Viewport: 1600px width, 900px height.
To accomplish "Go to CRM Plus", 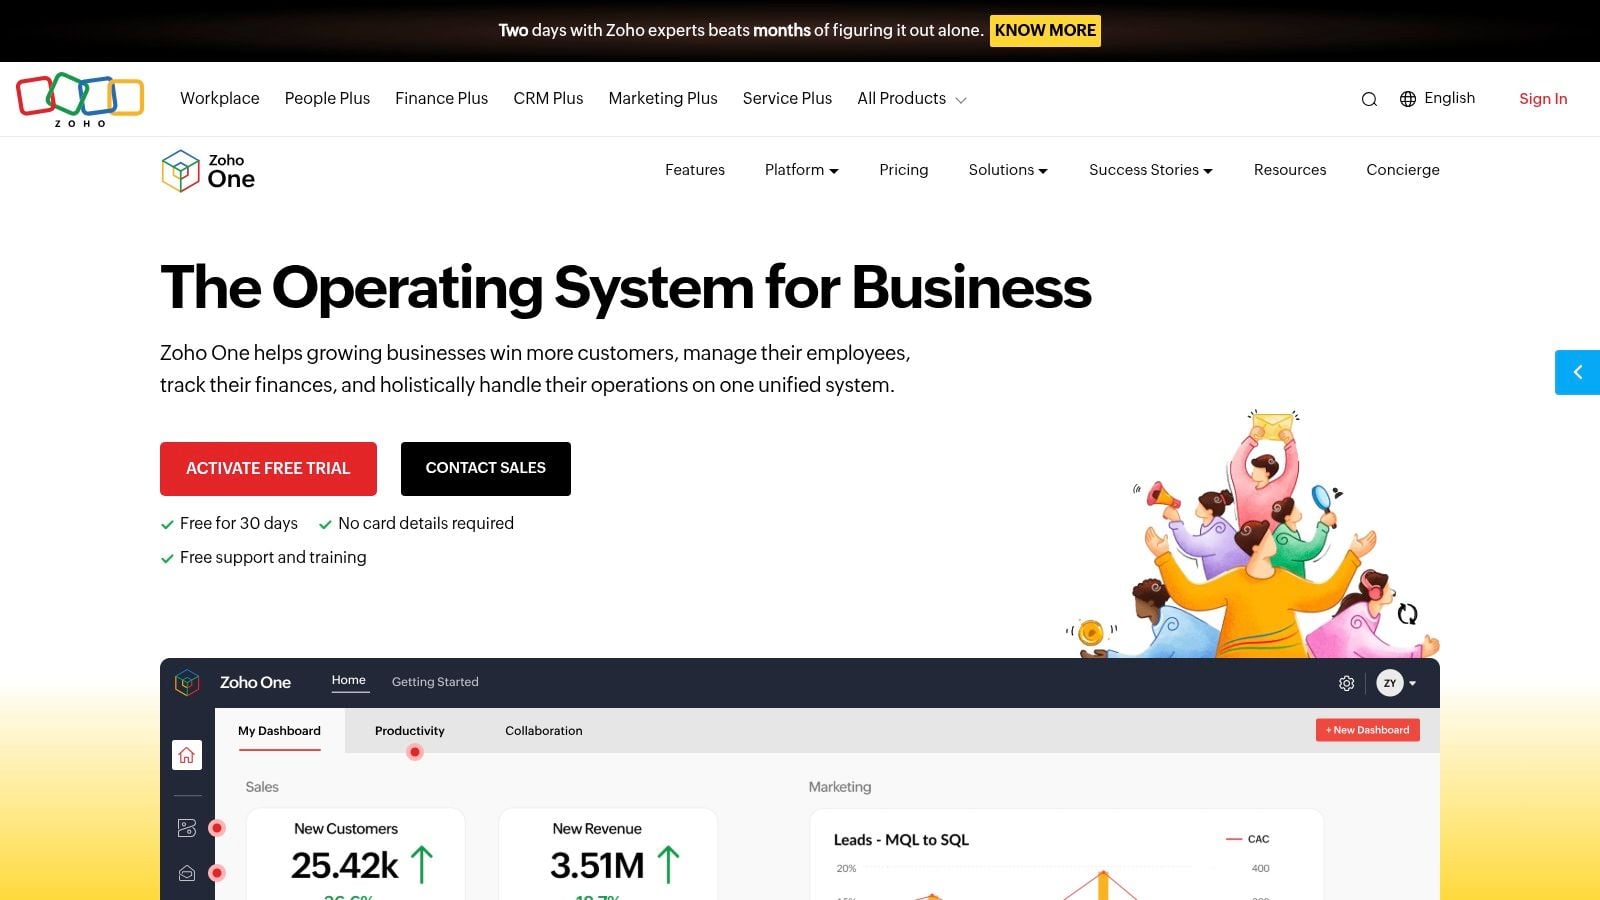I will (x=548, y=98).
